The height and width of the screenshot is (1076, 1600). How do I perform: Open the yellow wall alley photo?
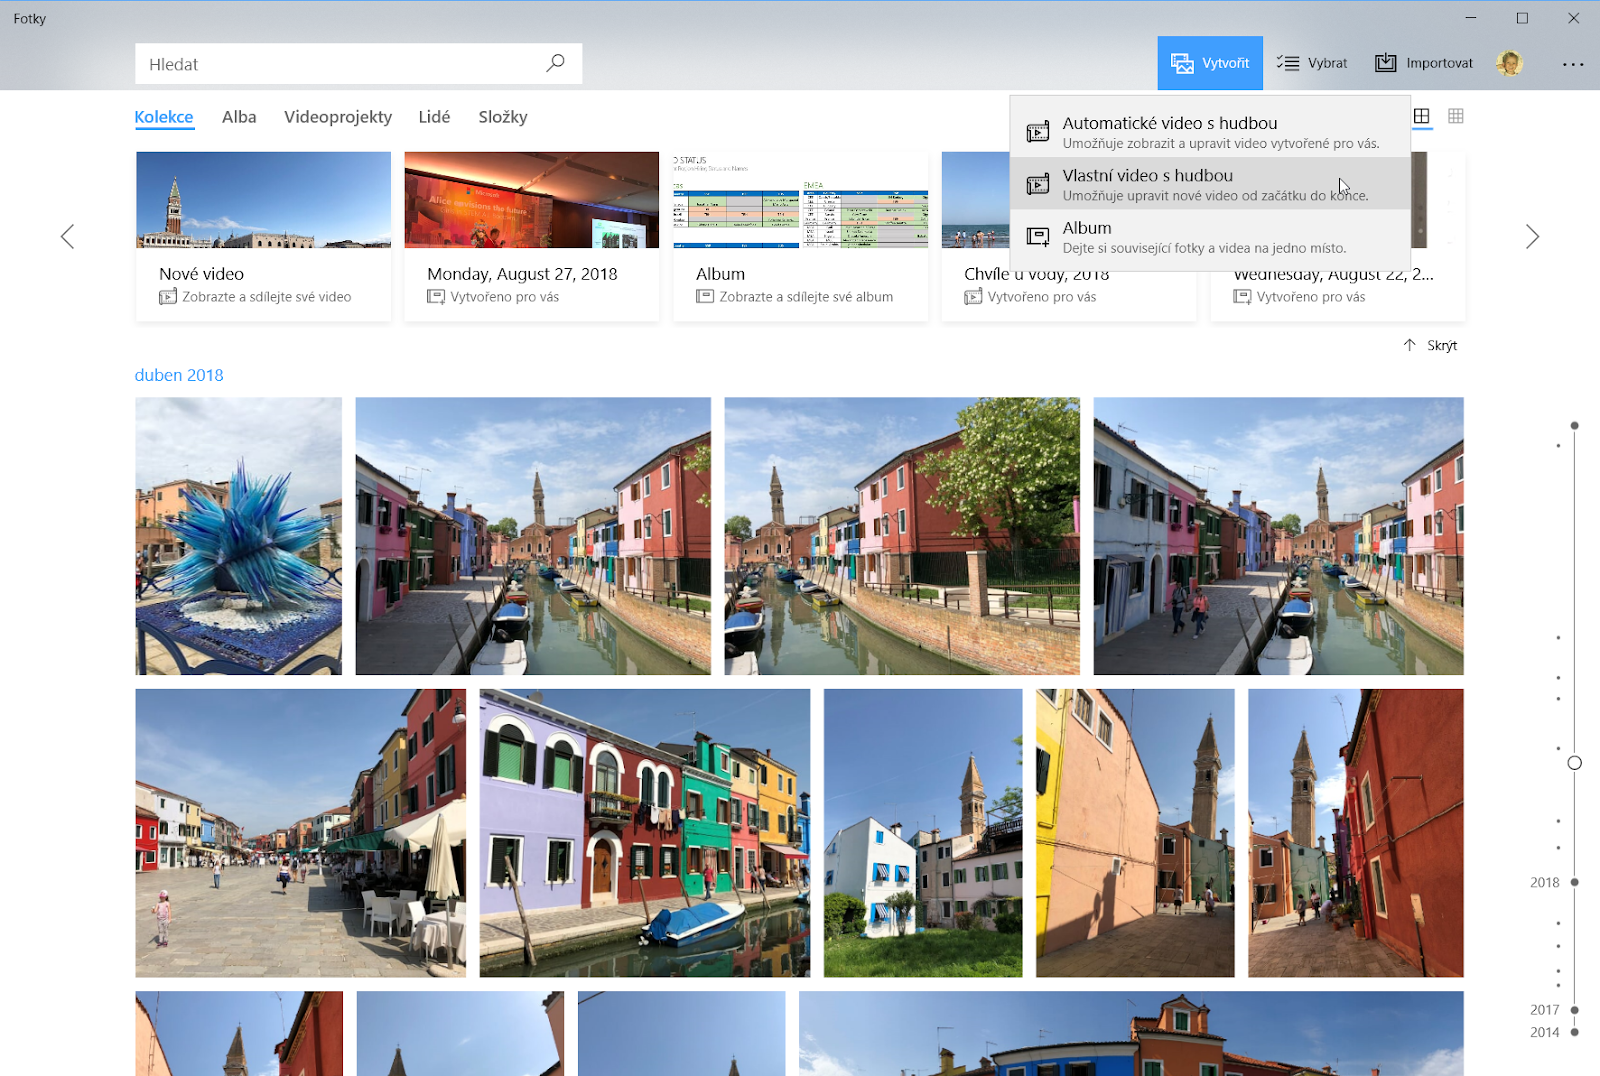pyautogui.click(x=1135, y=833)
